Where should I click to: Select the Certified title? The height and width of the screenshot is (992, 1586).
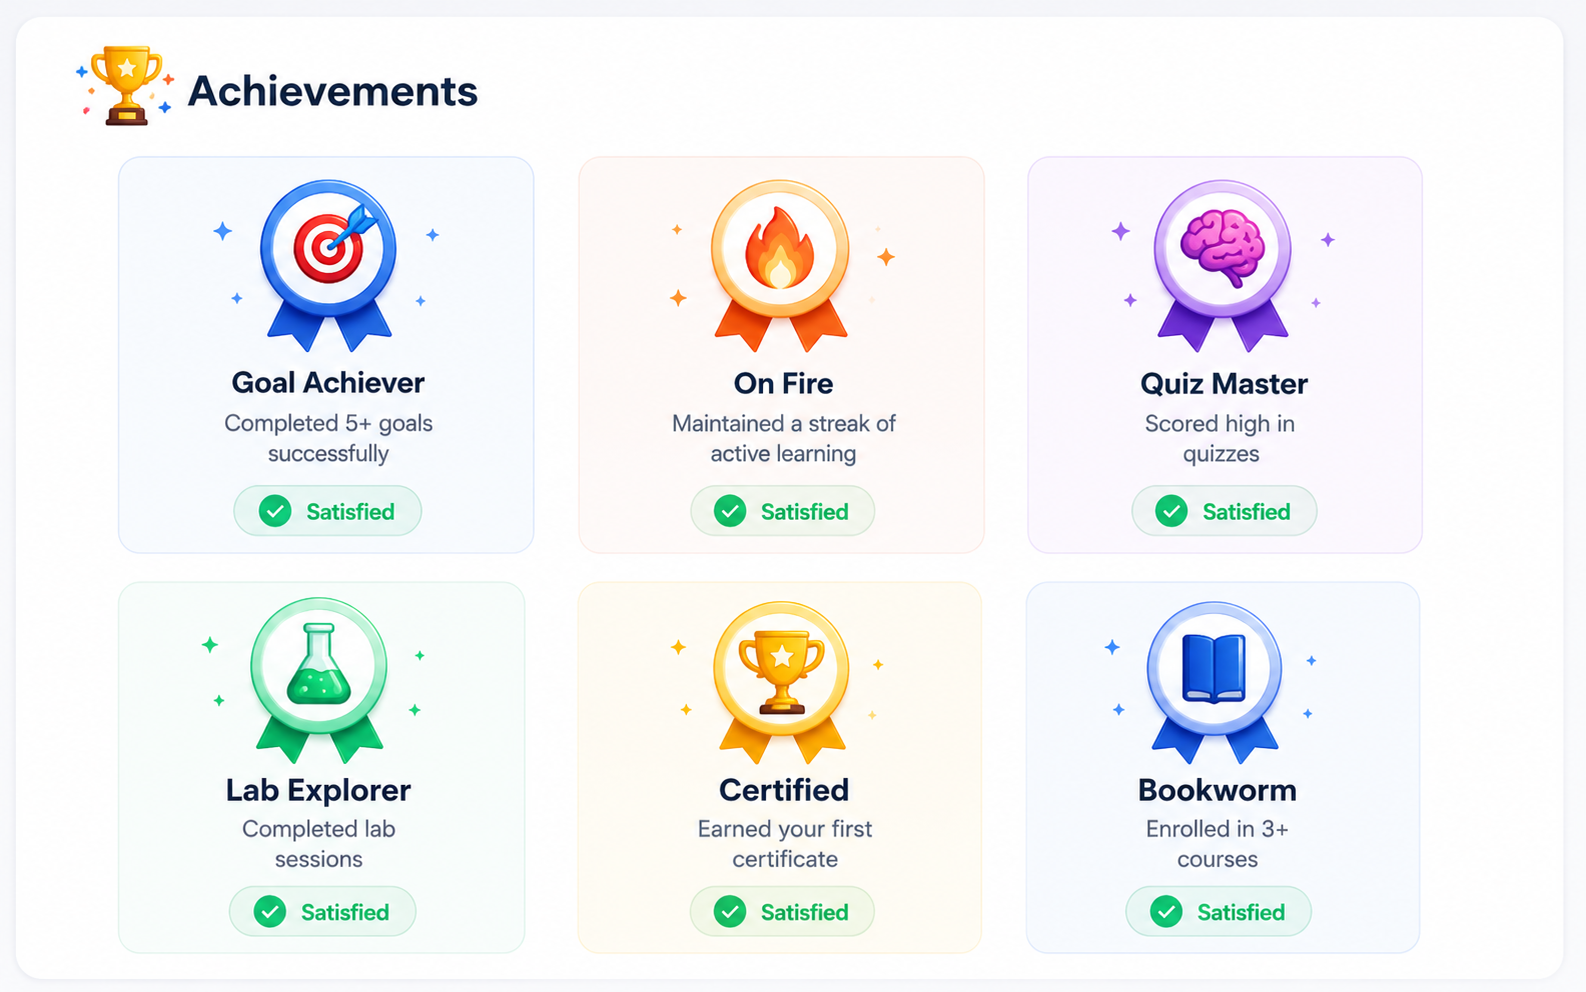click(x=784, y=790)
